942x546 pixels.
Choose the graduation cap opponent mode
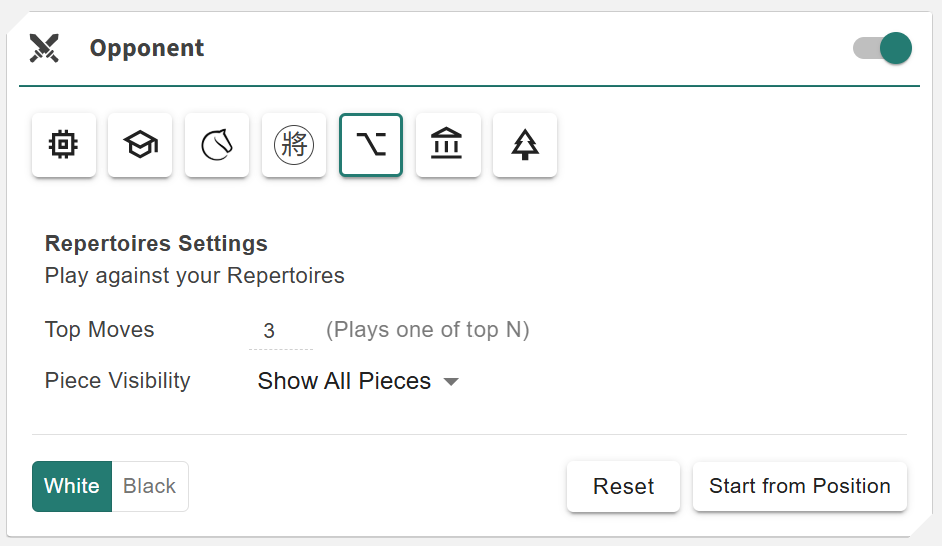point(141,145)
